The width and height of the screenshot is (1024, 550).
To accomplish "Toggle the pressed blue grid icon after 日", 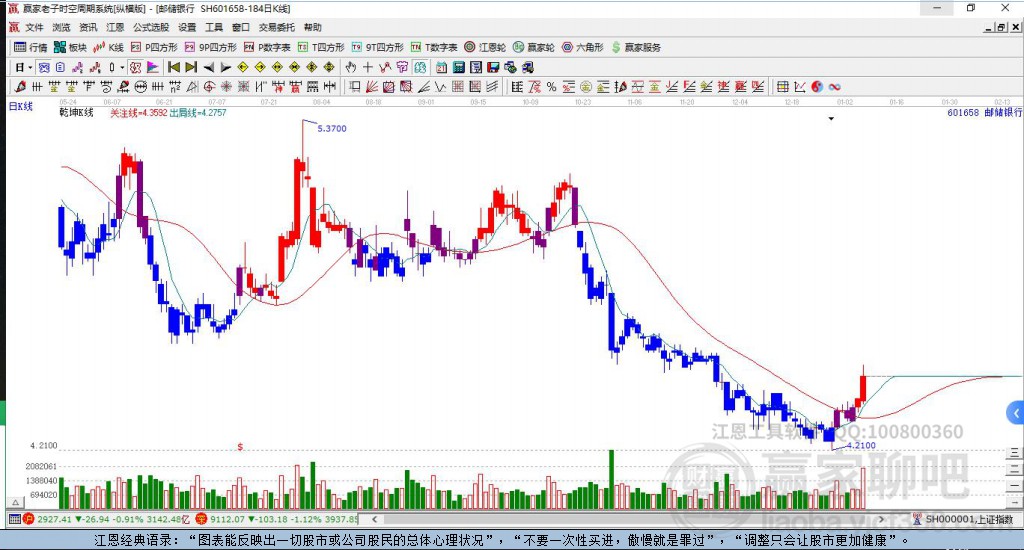I will (x=44, y=67).
